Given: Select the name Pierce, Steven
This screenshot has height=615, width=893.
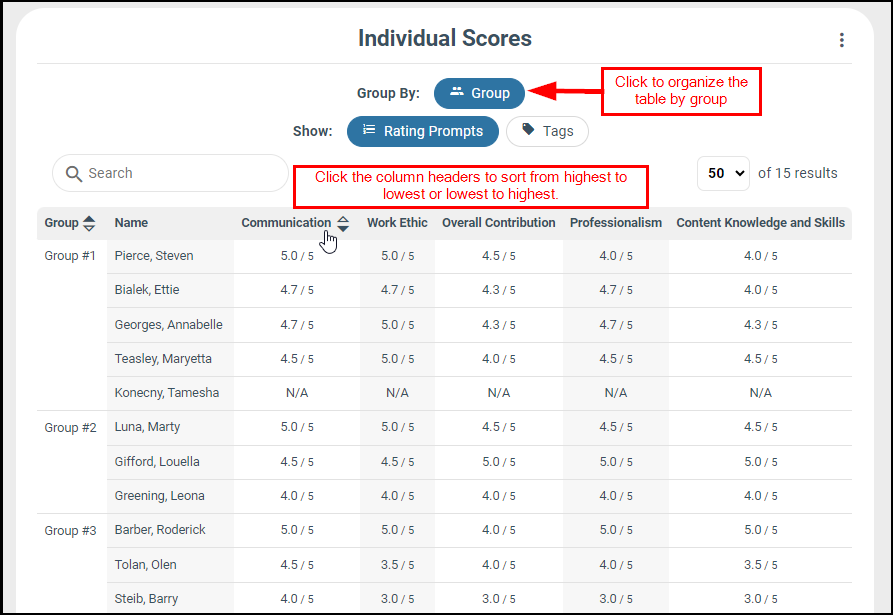Looking at the screenshot, I should [x=154, y=256].
